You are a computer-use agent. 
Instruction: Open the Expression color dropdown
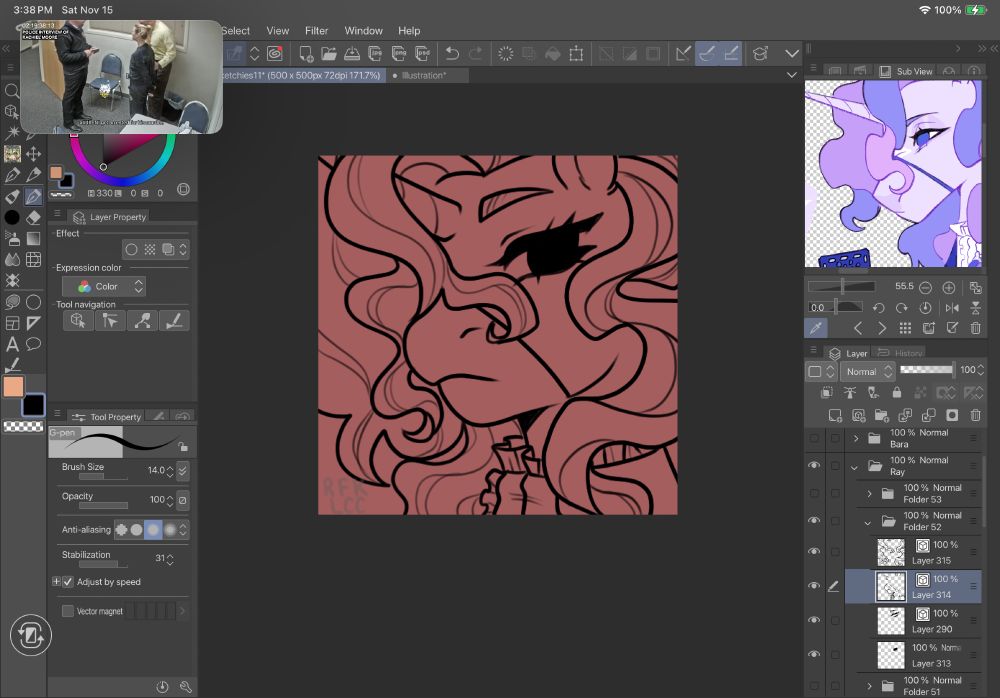coord(104,286)
